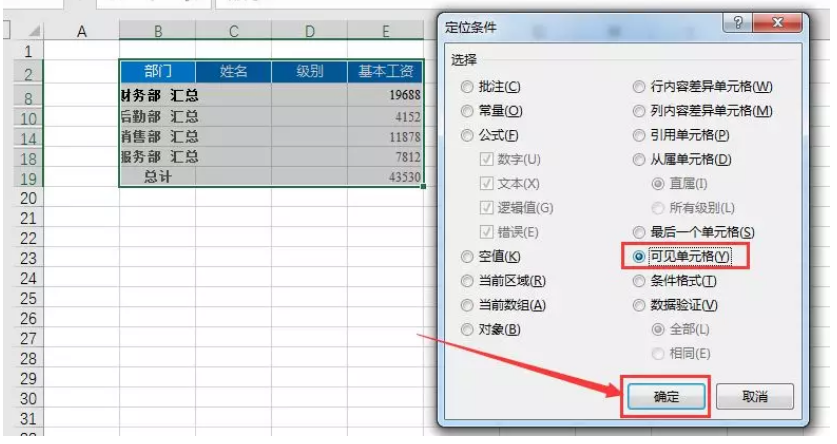Click the total value 43530 cell
Viewport: 837px width, 444px height.
click(x=385, y=177)
